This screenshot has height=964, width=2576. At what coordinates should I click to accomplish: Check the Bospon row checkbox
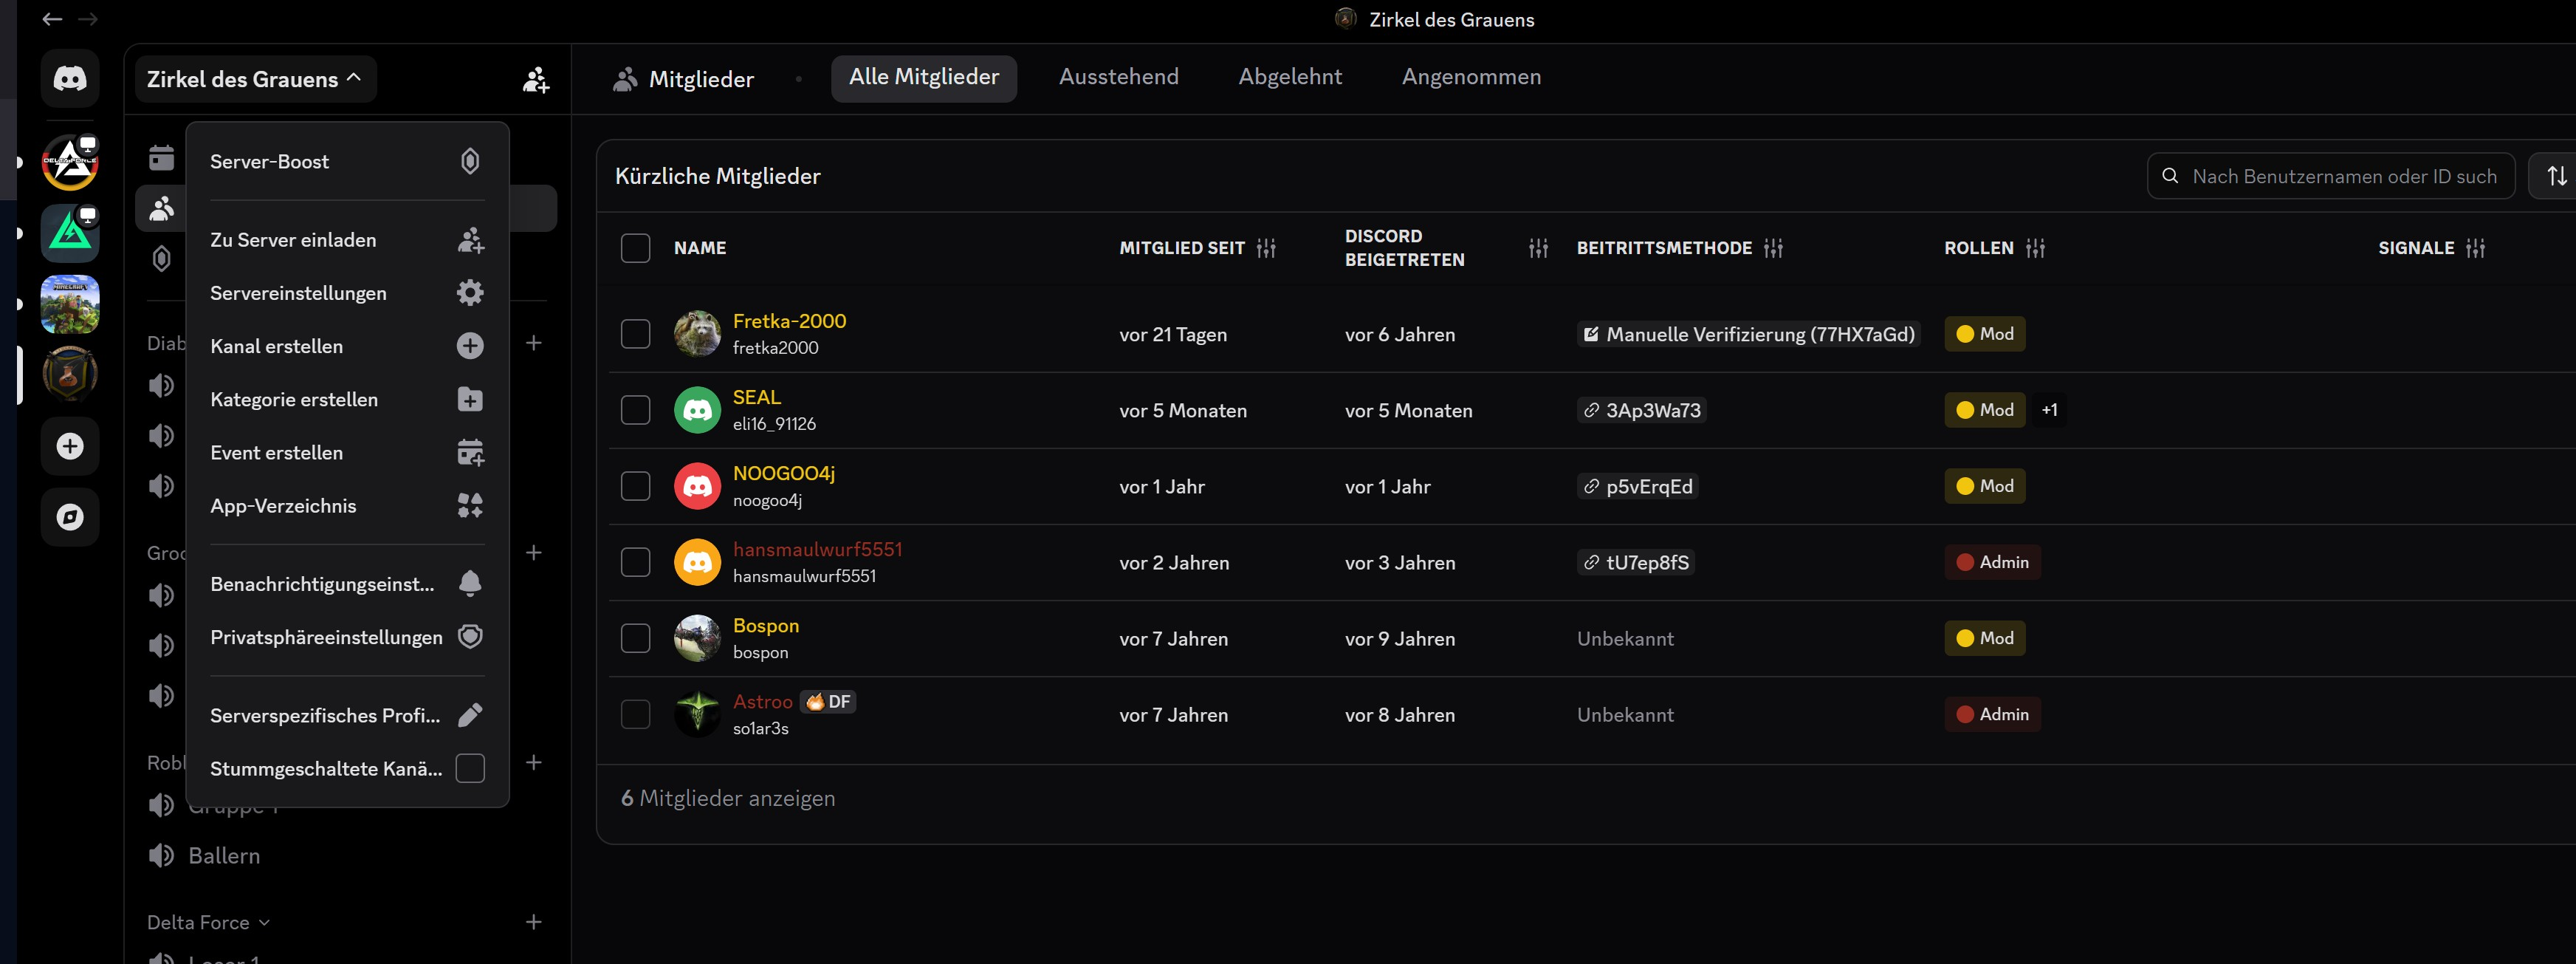[x=635, y=638]
